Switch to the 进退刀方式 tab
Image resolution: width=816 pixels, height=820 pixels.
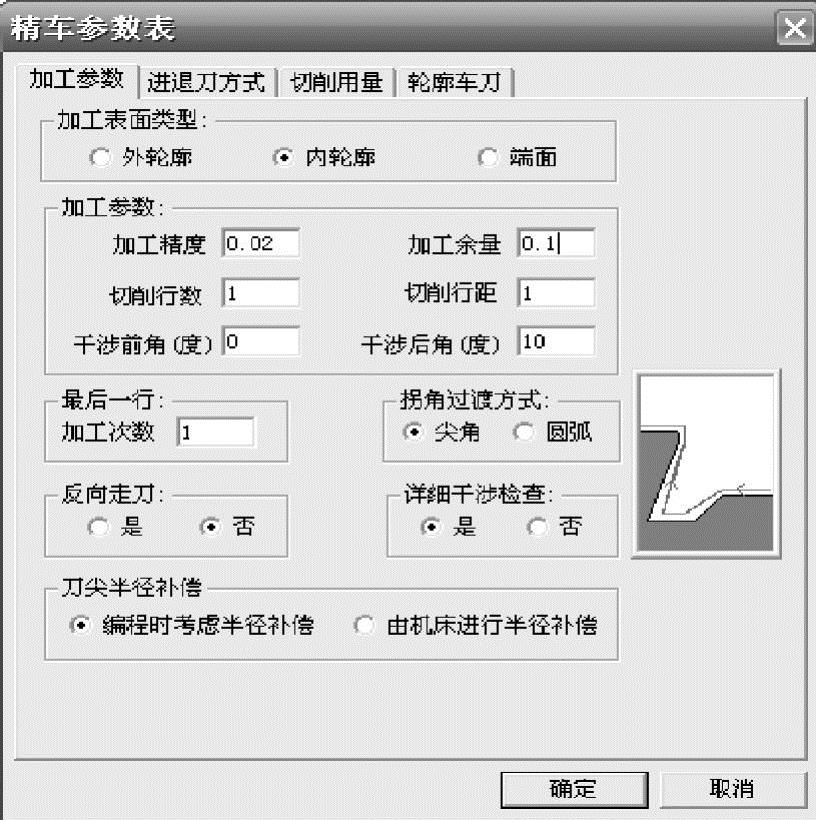[207, 83]
